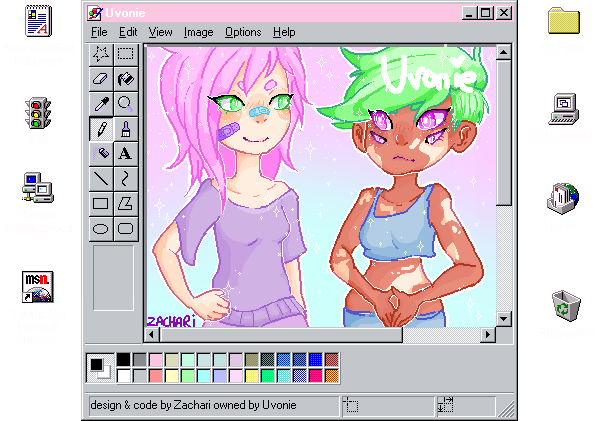Open My Computer desktop icon
Viewport: 604px width, 421px height.
[x=564, y=109]
